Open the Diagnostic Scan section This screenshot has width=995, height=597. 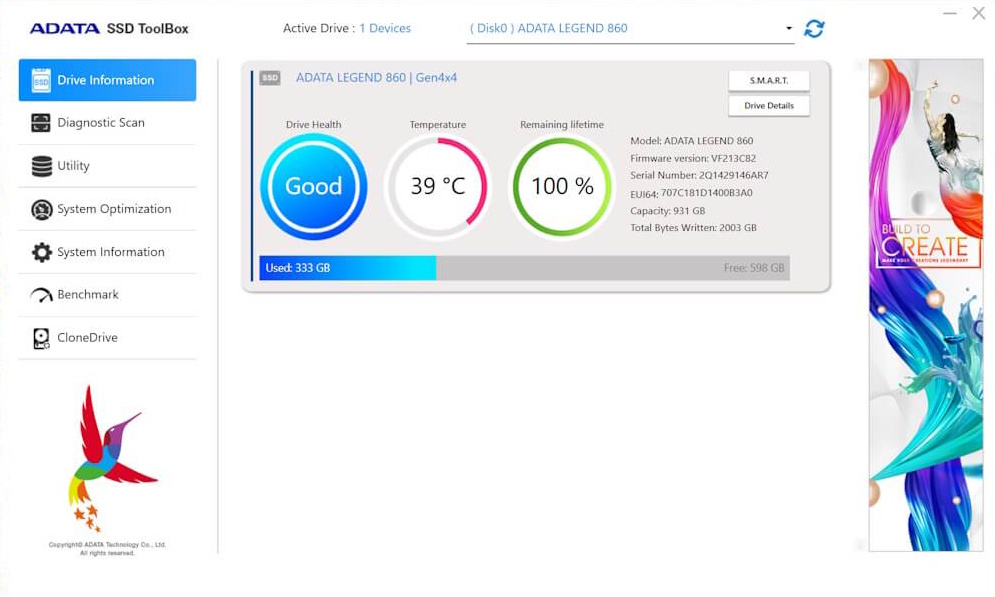pos(107,123)
